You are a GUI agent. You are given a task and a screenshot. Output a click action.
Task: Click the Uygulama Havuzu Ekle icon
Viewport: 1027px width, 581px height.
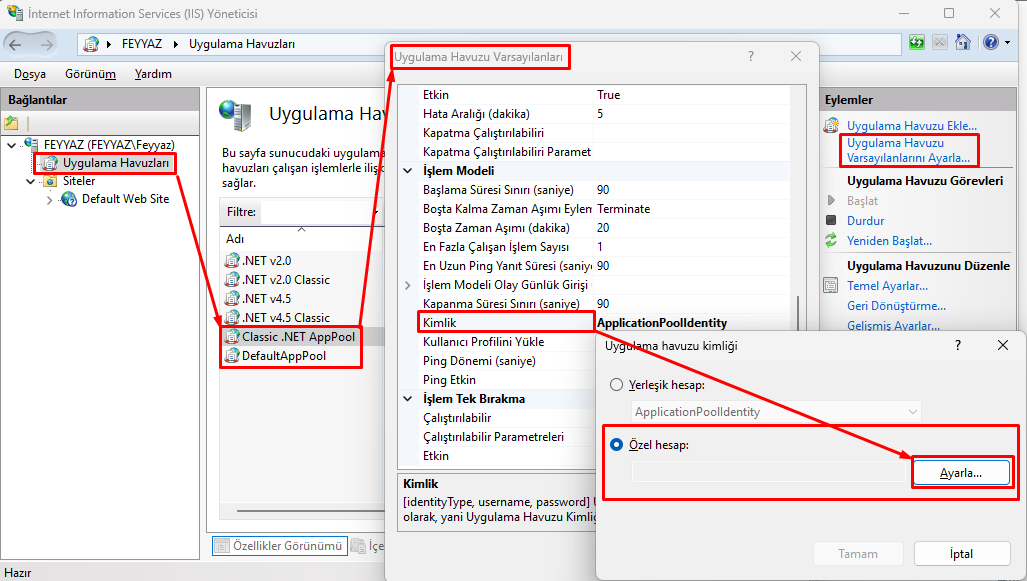click(x=830, y=126)
